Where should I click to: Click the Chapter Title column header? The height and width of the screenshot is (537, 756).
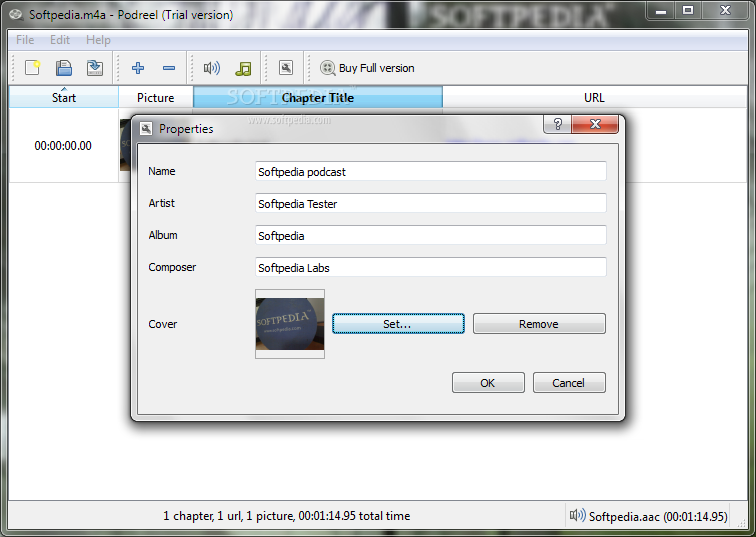coord(318,97)
